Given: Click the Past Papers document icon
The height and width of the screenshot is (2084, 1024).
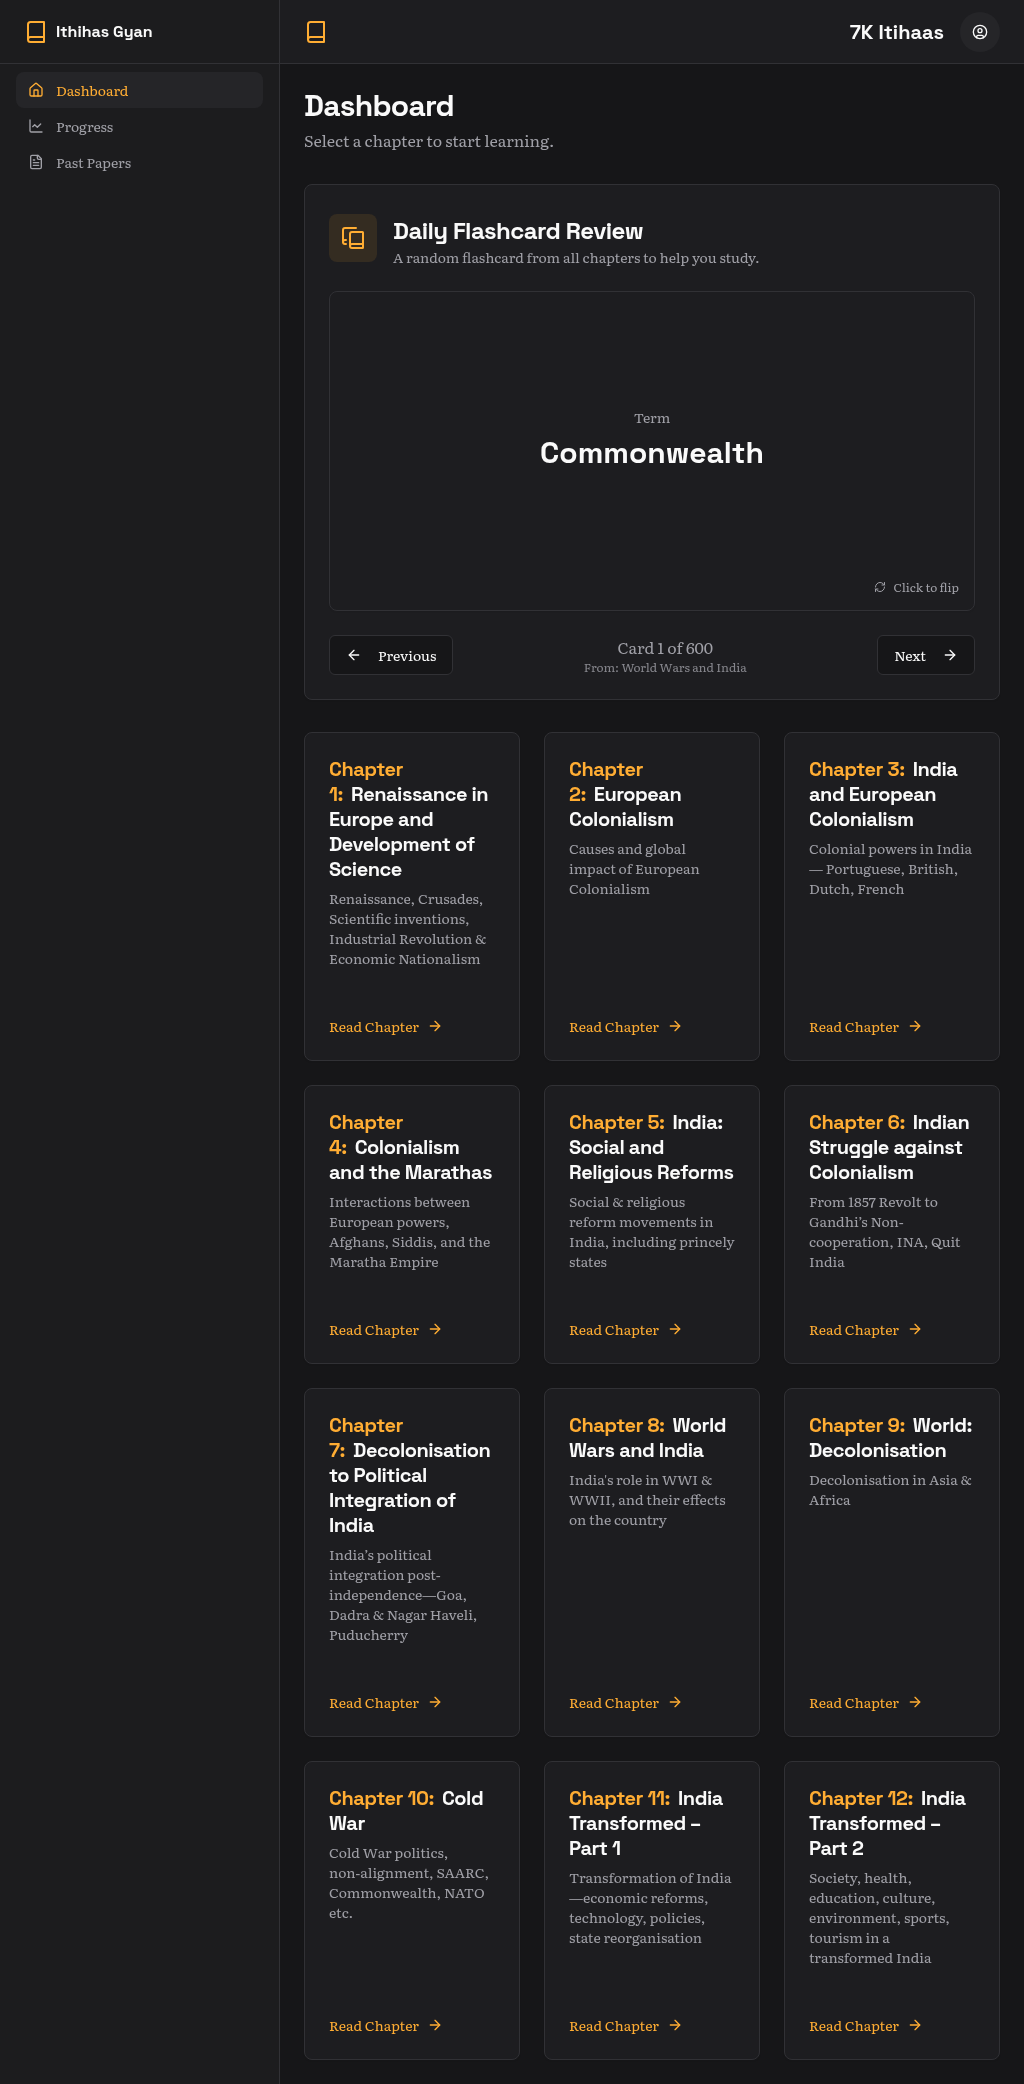Looking at the screenshot, I should pos(36,163).
